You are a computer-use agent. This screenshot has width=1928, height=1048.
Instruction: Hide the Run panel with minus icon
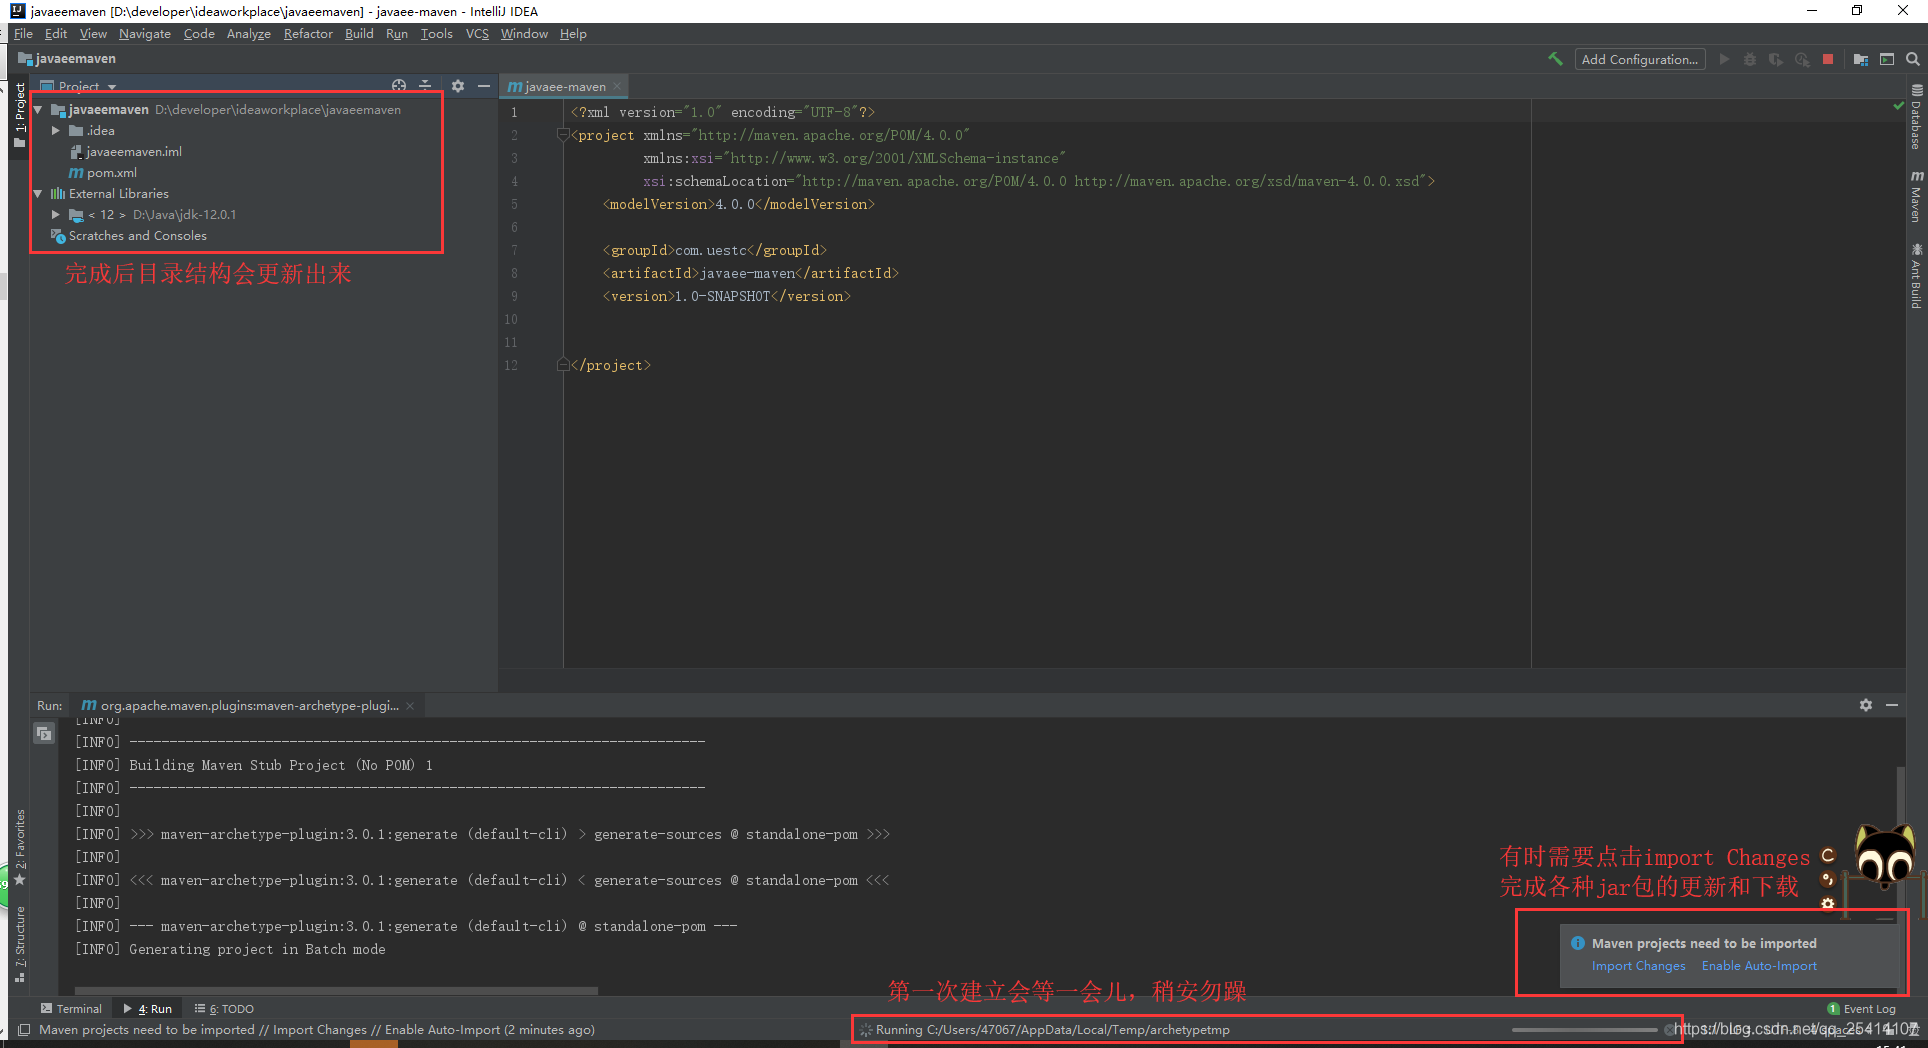click(x=1892, y=705)
